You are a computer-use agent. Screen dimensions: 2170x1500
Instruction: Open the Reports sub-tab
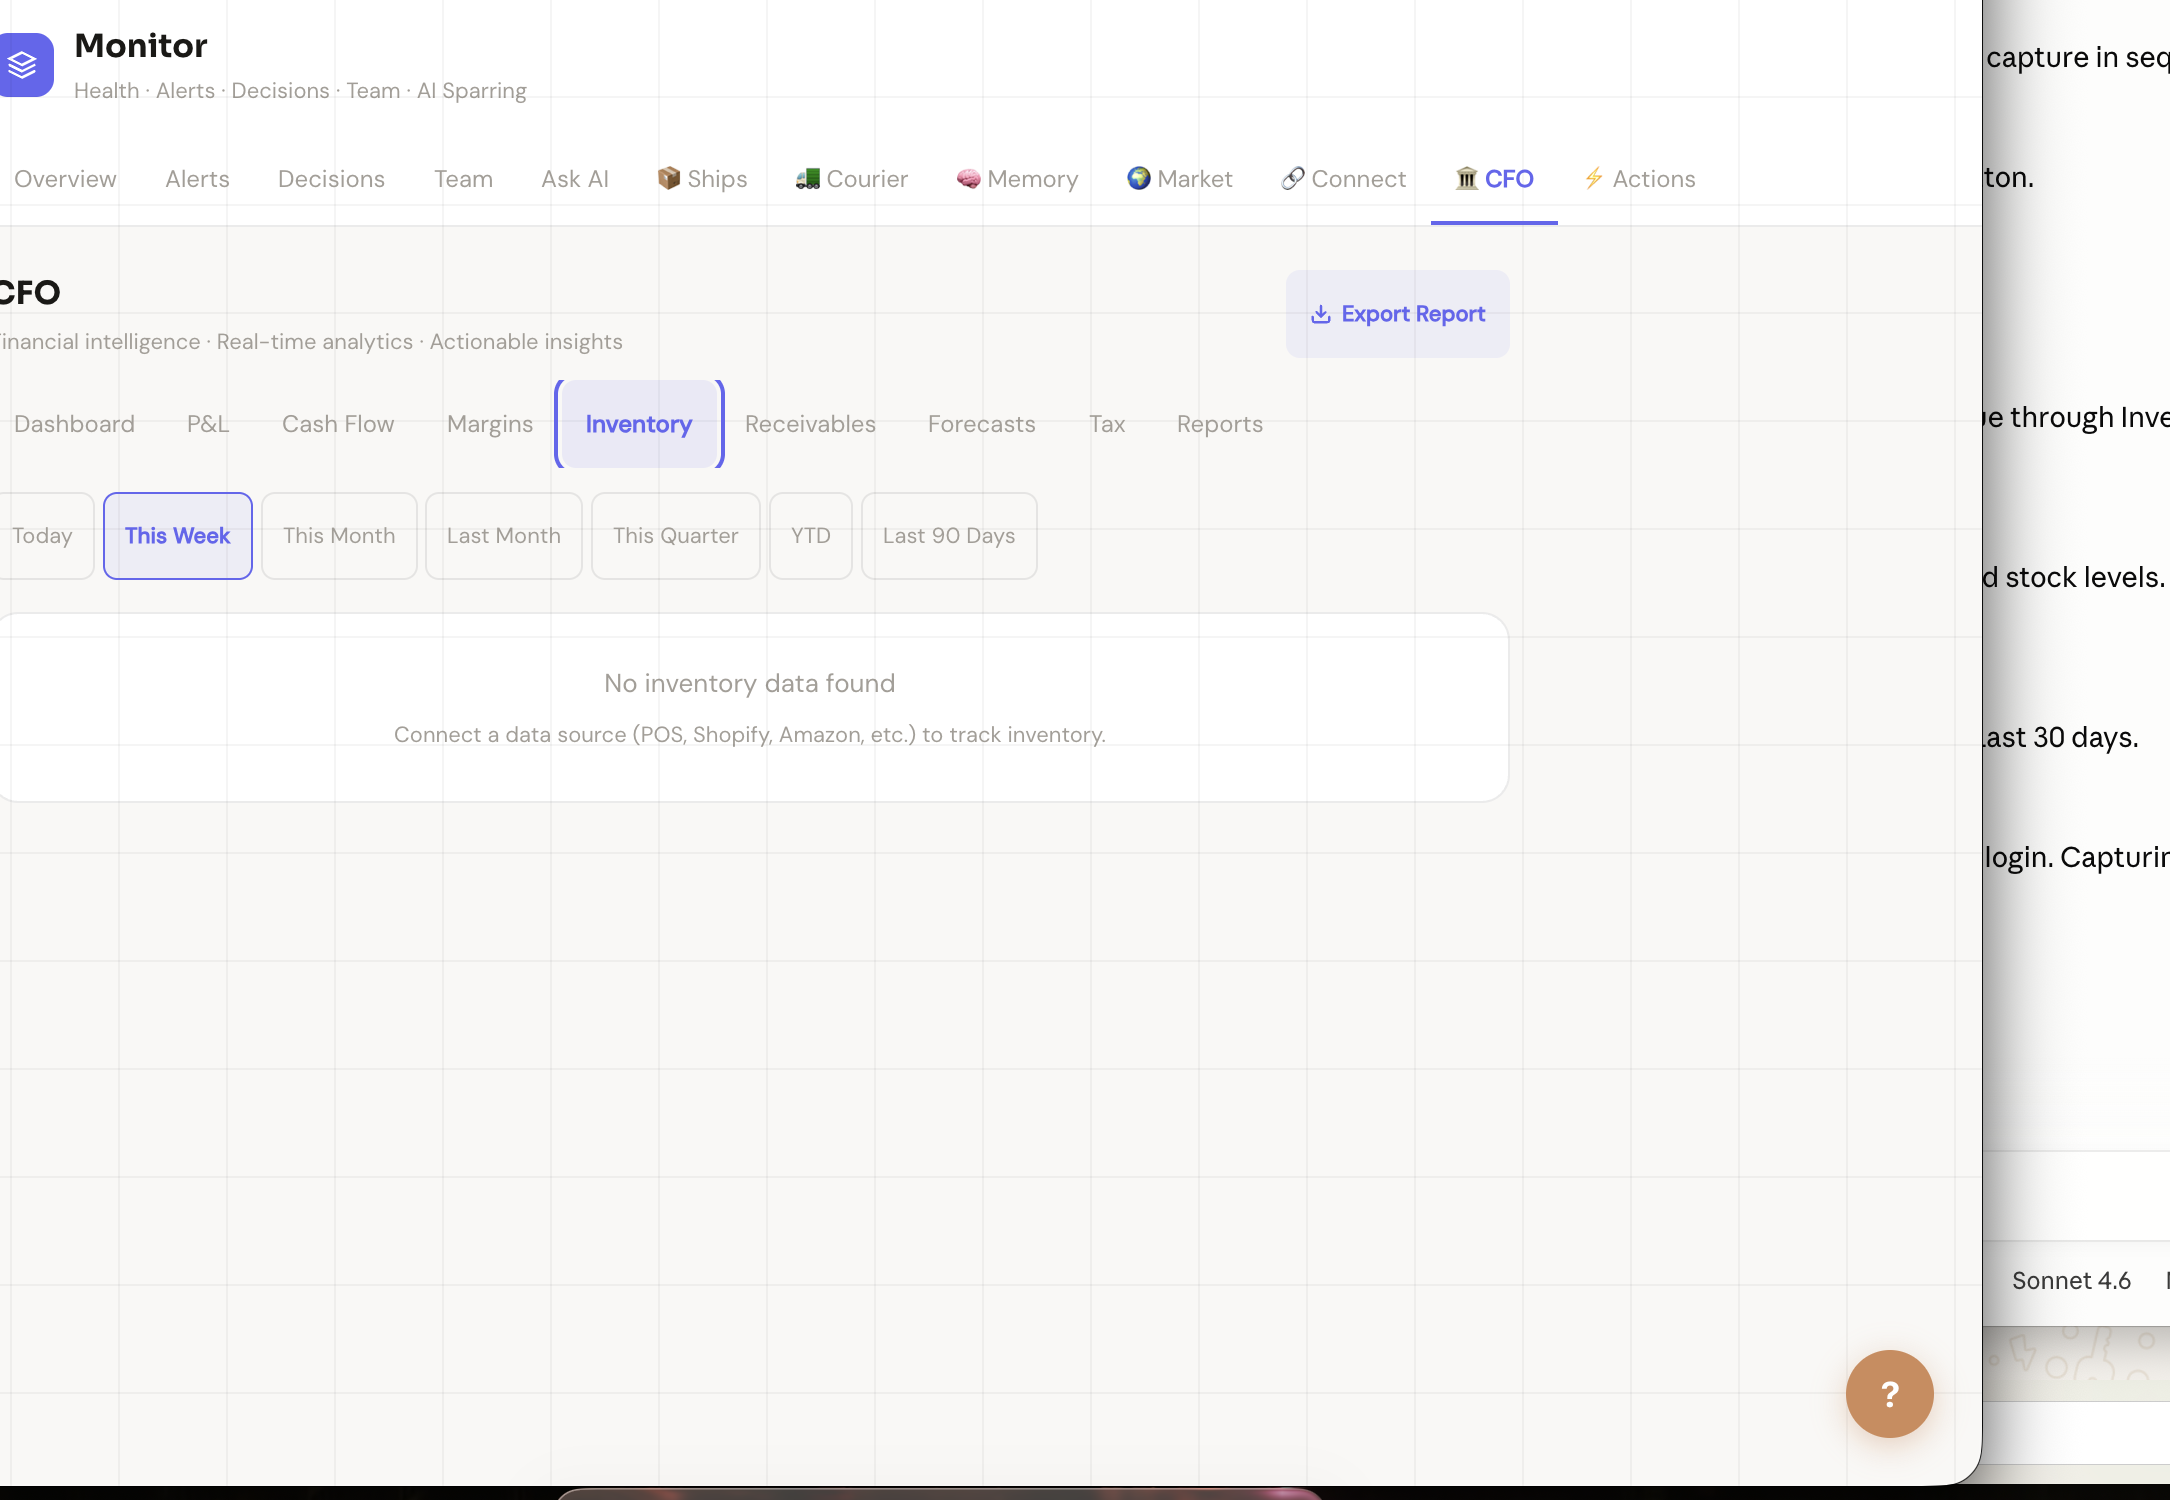click(1219, 424)
